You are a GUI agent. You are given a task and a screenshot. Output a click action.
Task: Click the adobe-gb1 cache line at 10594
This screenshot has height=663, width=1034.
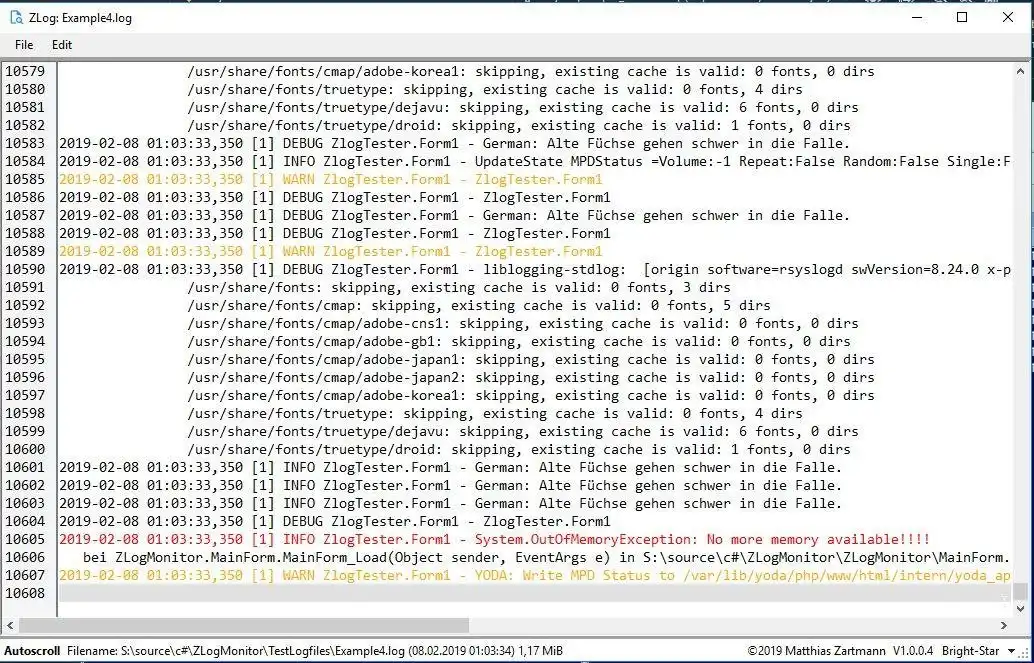tap(519, 342)
